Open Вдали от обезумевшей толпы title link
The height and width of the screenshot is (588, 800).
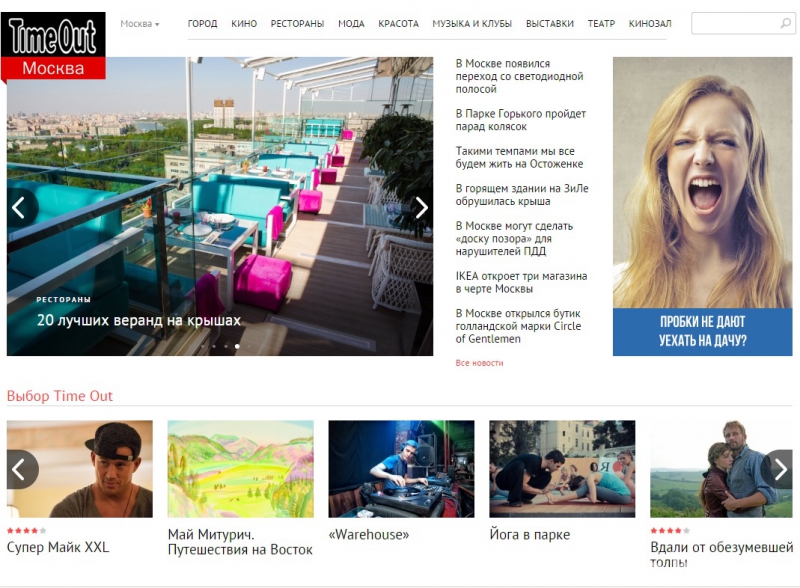point(721,554)
